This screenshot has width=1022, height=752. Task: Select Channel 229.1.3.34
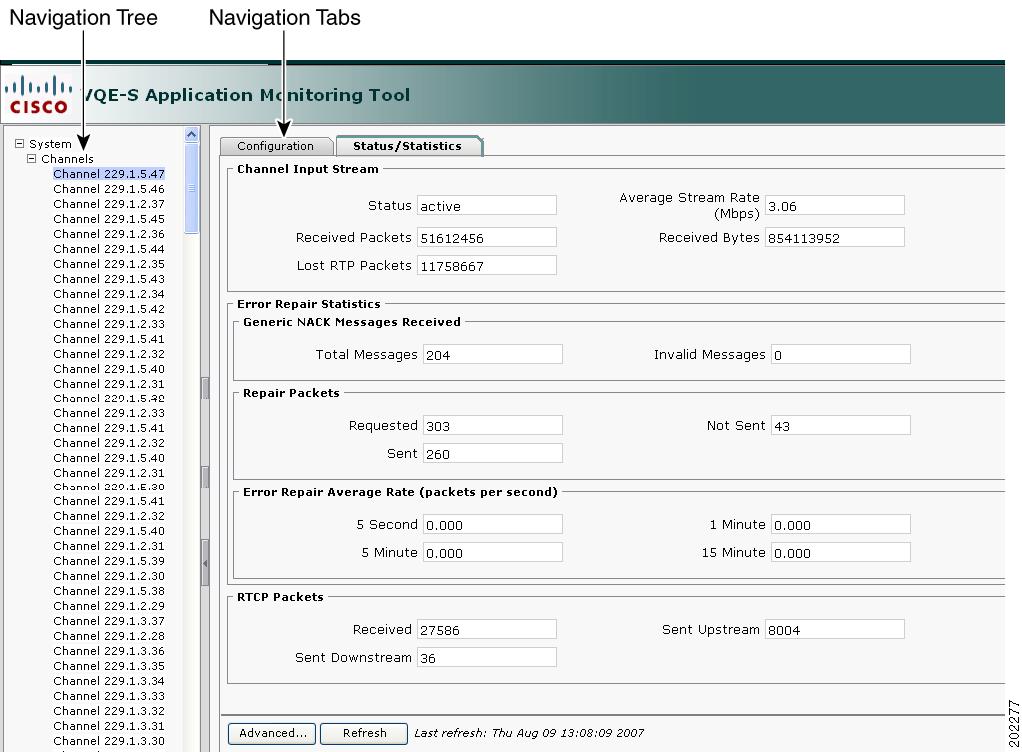(109, 681)
